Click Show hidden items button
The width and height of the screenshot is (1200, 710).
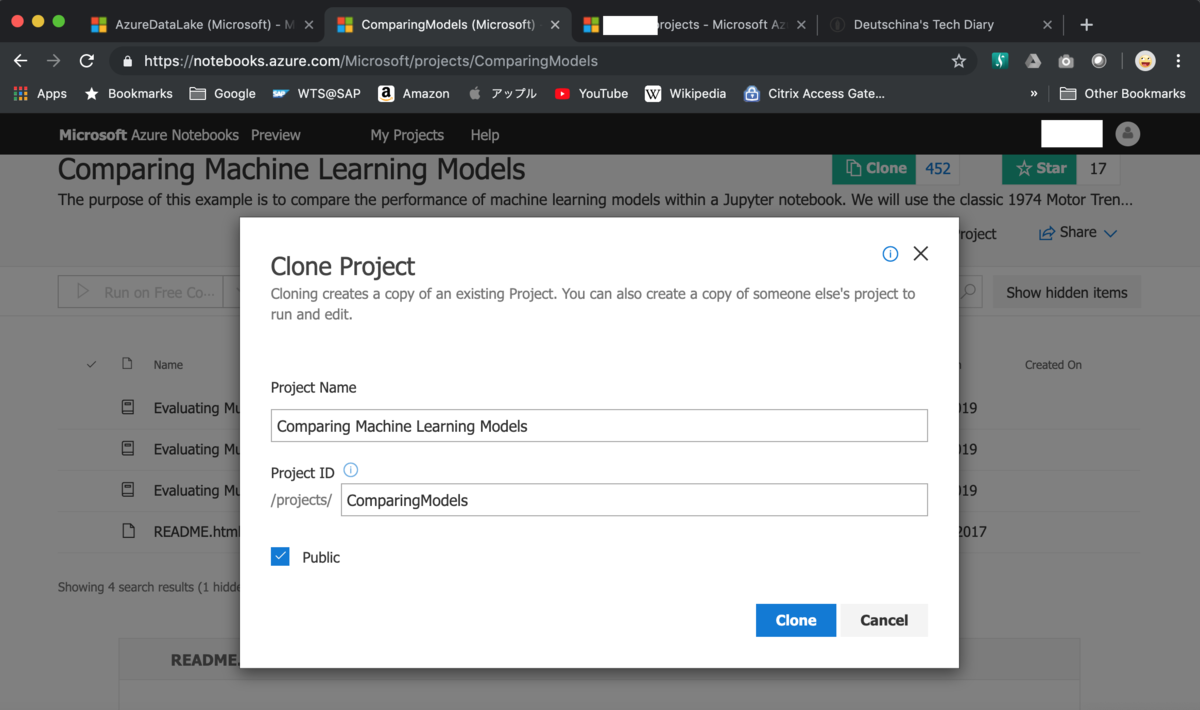1066,292
